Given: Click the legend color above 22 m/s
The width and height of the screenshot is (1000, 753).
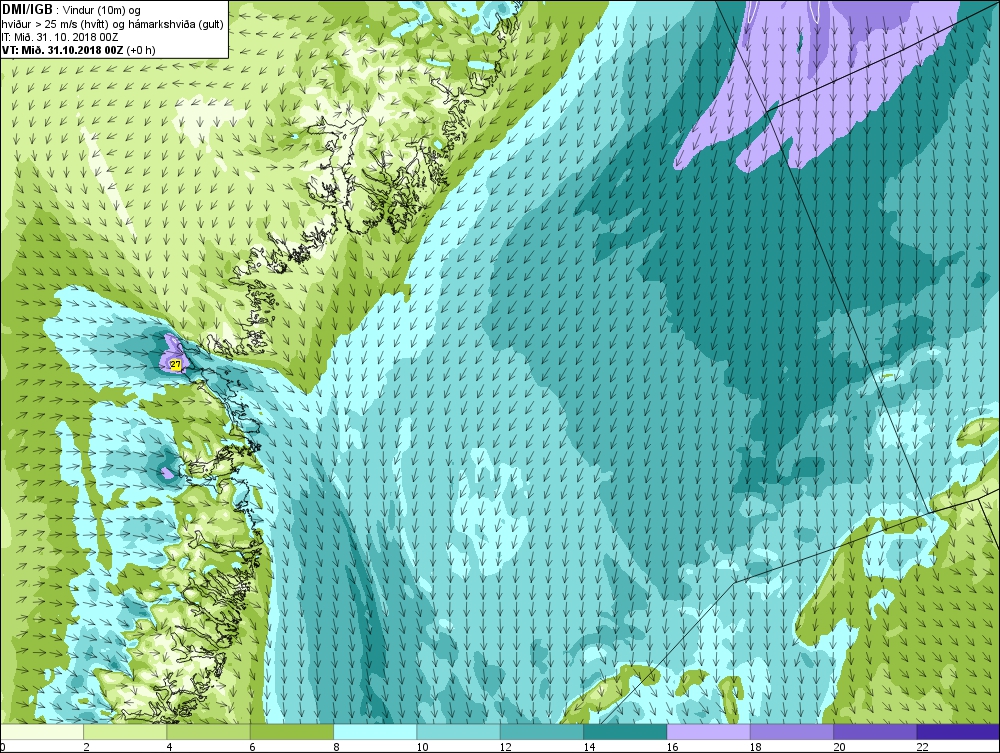Looking at the screenshot, I should [x=958, y=732].
